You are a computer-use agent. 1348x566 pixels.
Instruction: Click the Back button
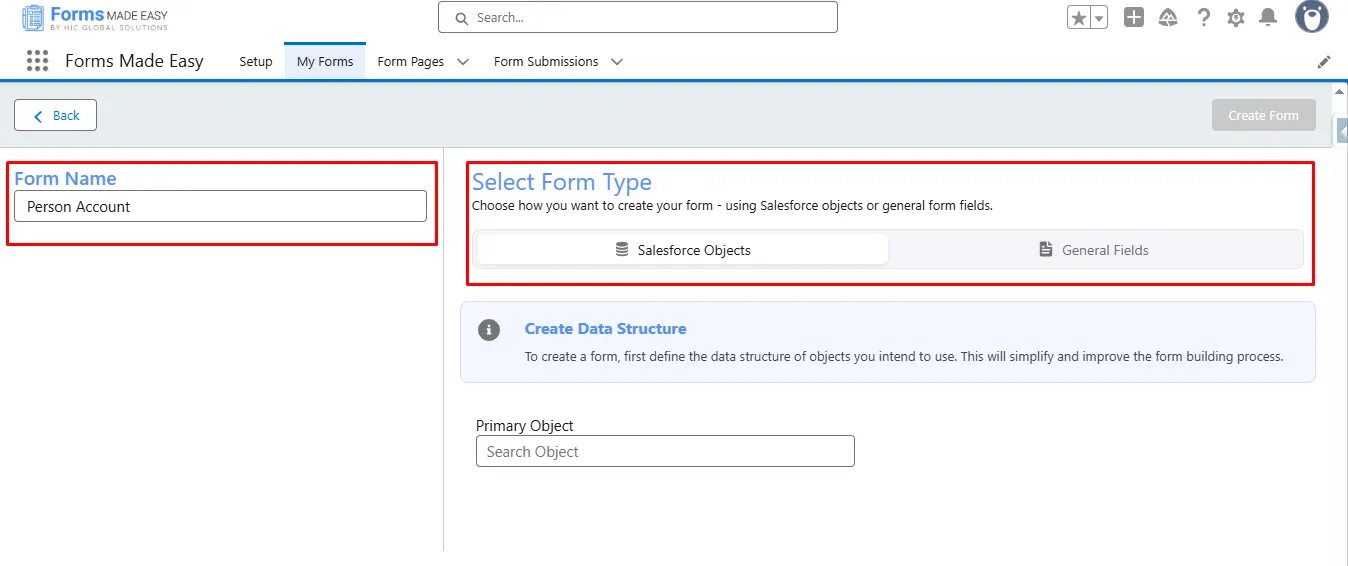pos(55,116)
